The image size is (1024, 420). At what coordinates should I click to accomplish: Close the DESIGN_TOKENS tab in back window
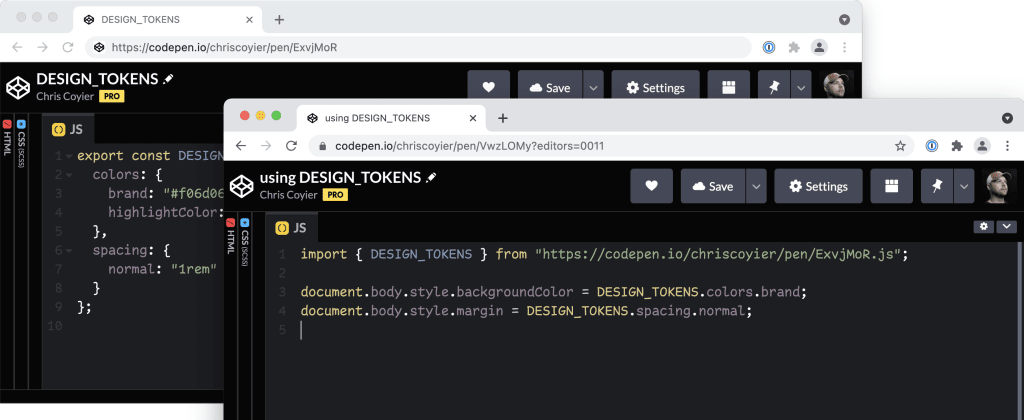(x=249, y=20)
